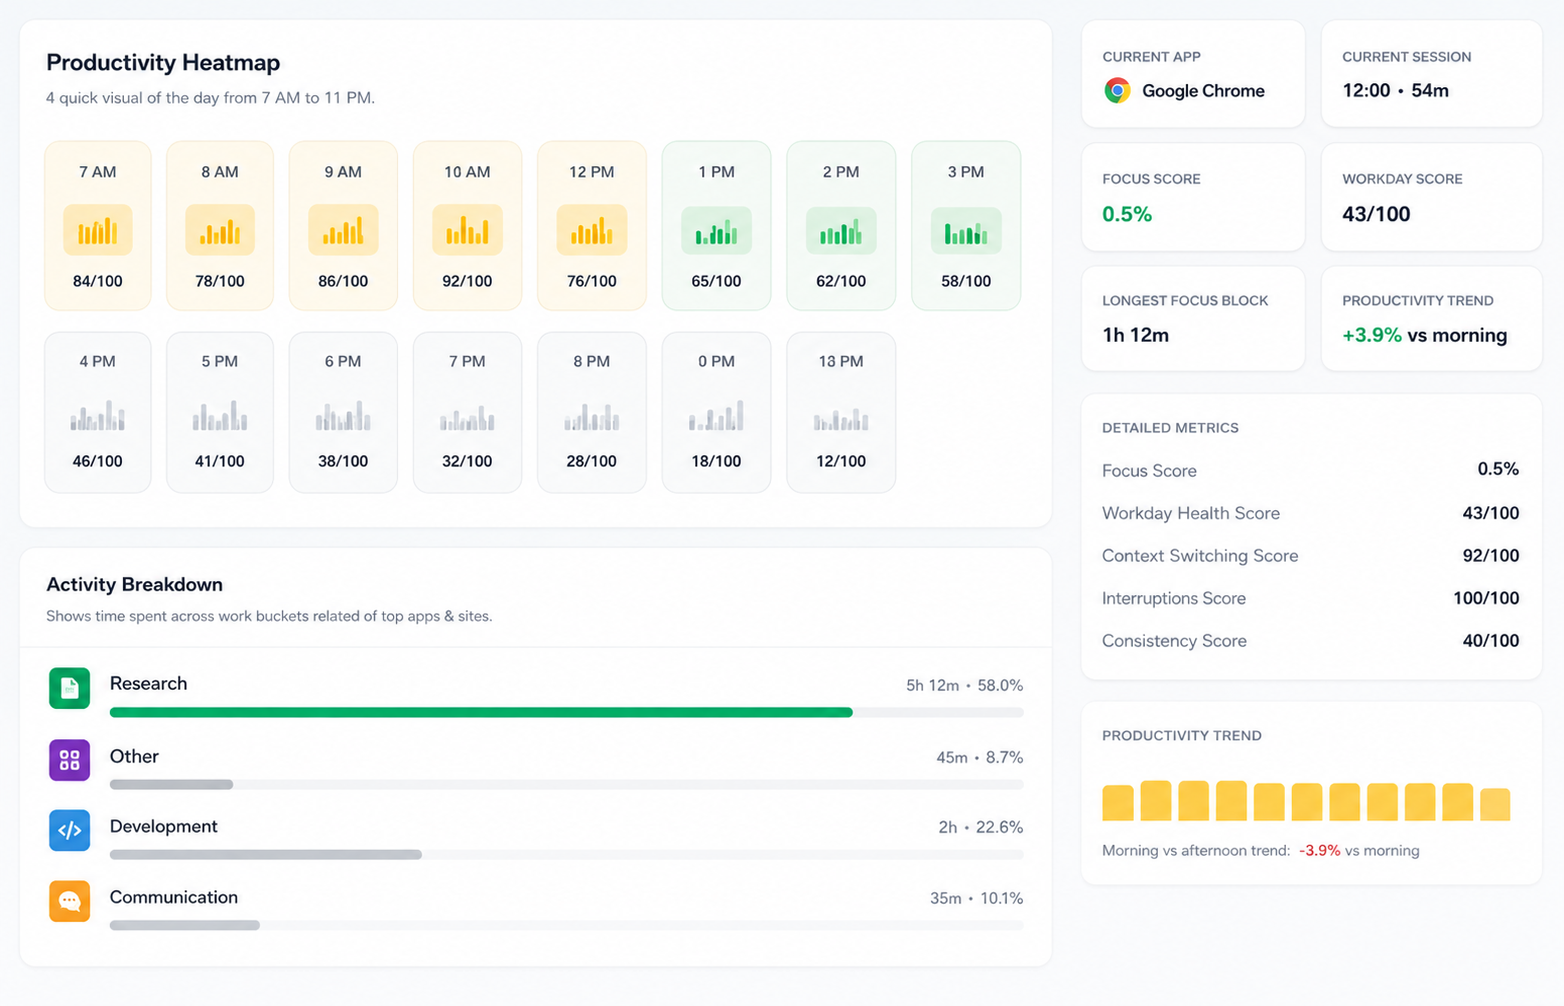Select the blue Development code icon

[69, 830]
